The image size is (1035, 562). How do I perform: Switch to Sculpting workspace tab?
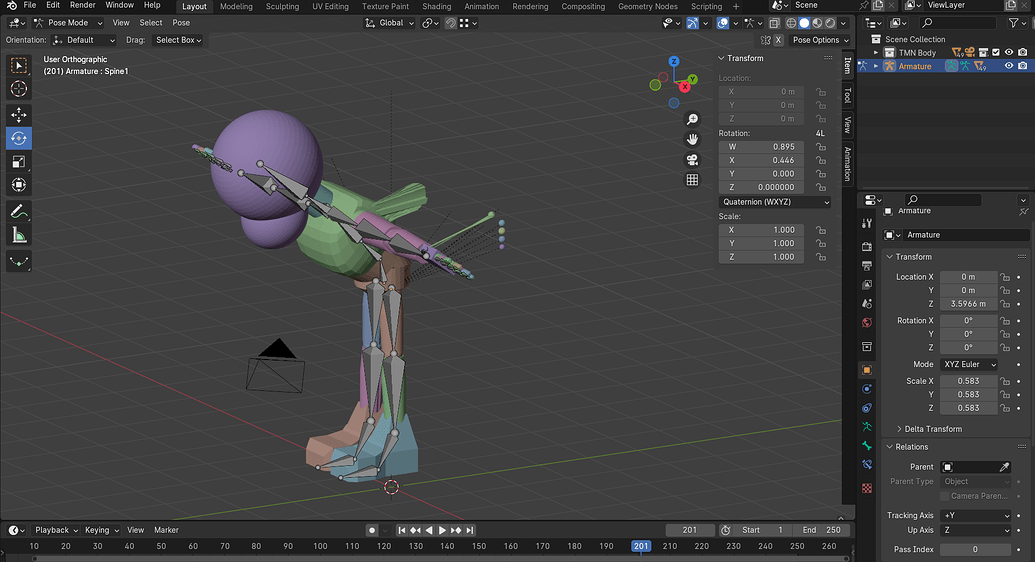coord(282,7)
